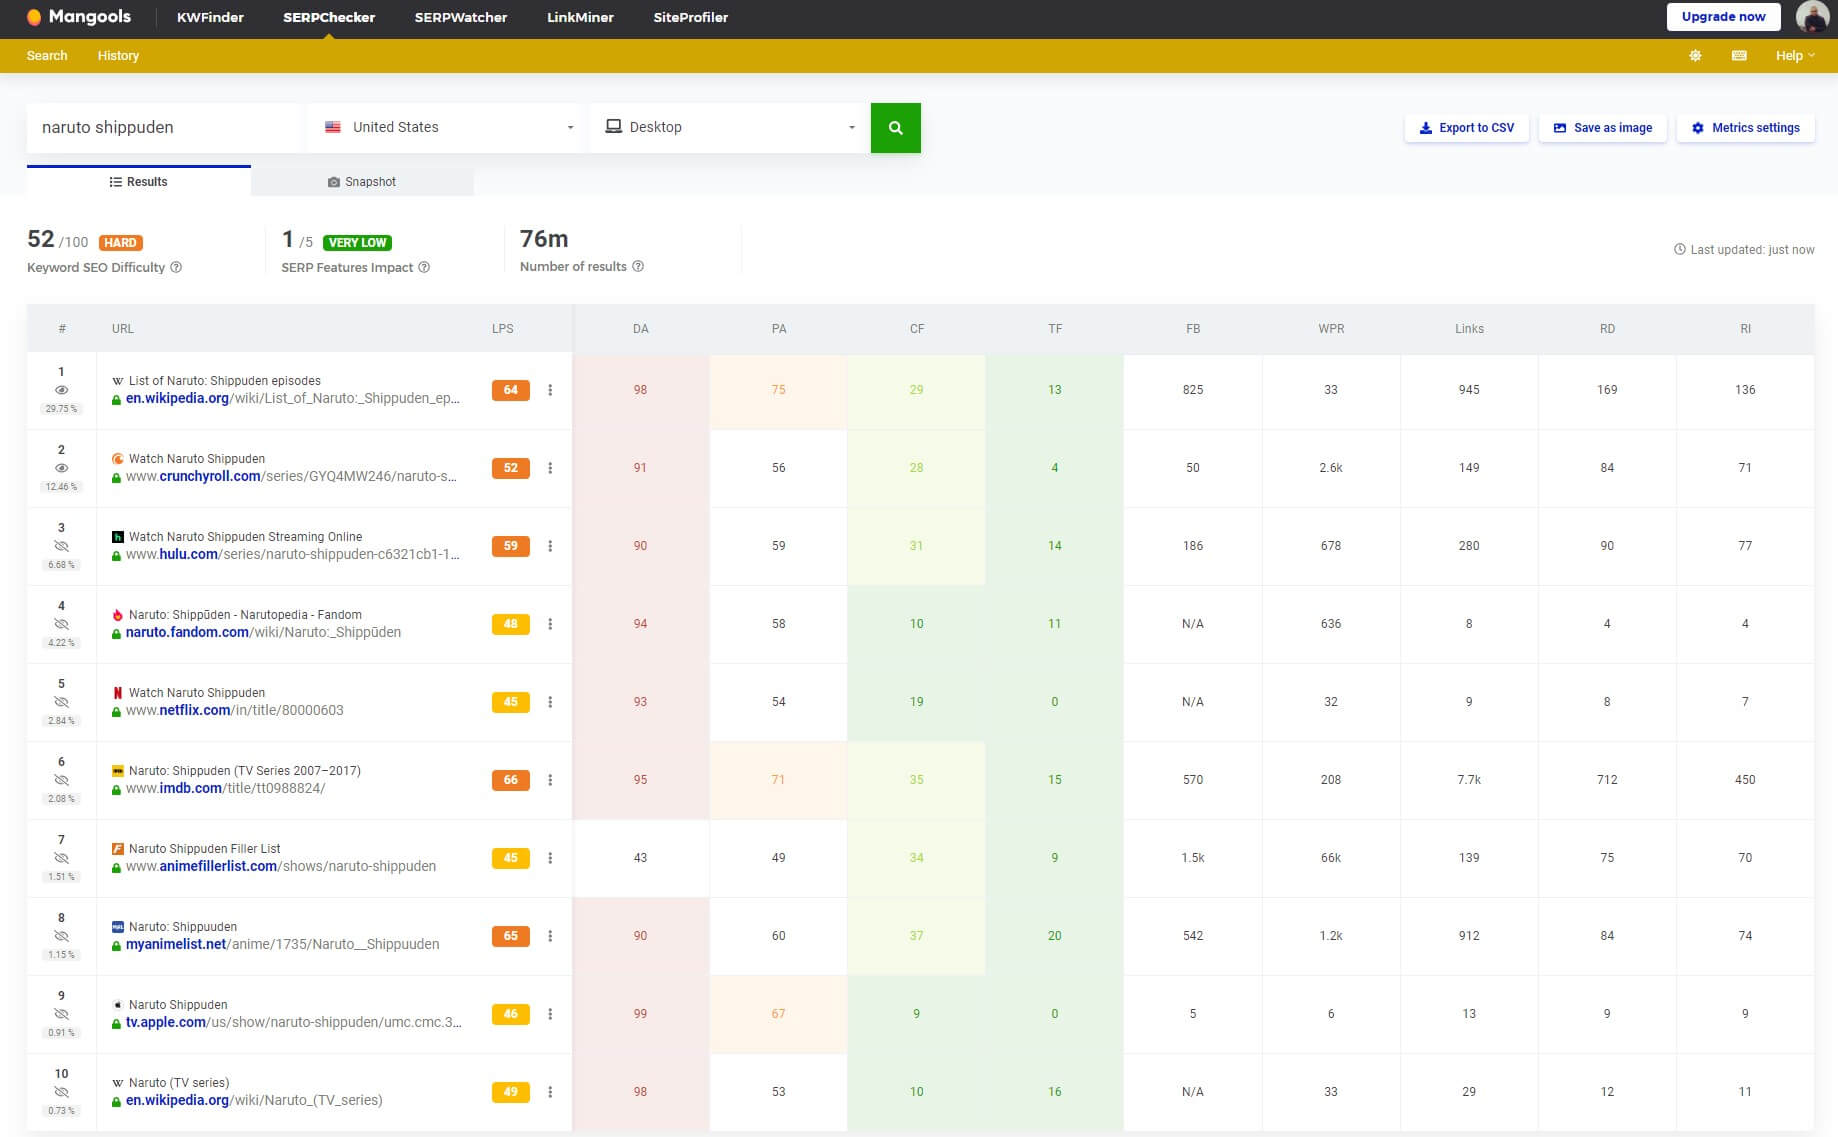Toggle eye visibility icon for result 1
This screenshot has width=1838, height=1137.
(x=61, y=390)
